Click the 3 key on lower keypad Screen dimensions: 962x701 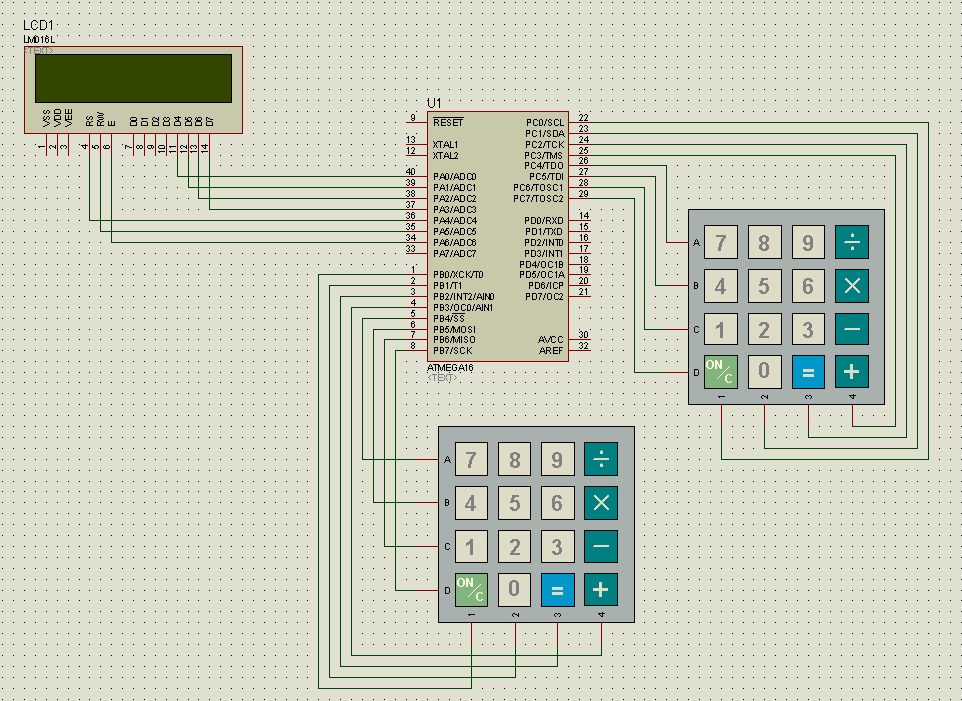click(x=558, y=546)
